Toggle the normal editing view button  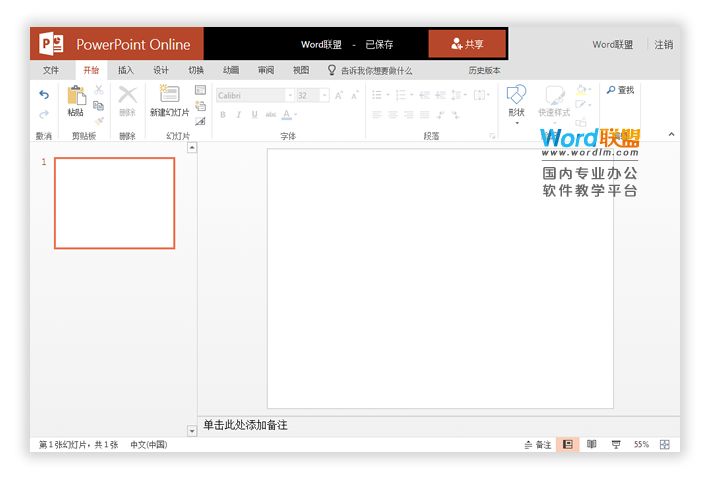(x=568, y=444)
